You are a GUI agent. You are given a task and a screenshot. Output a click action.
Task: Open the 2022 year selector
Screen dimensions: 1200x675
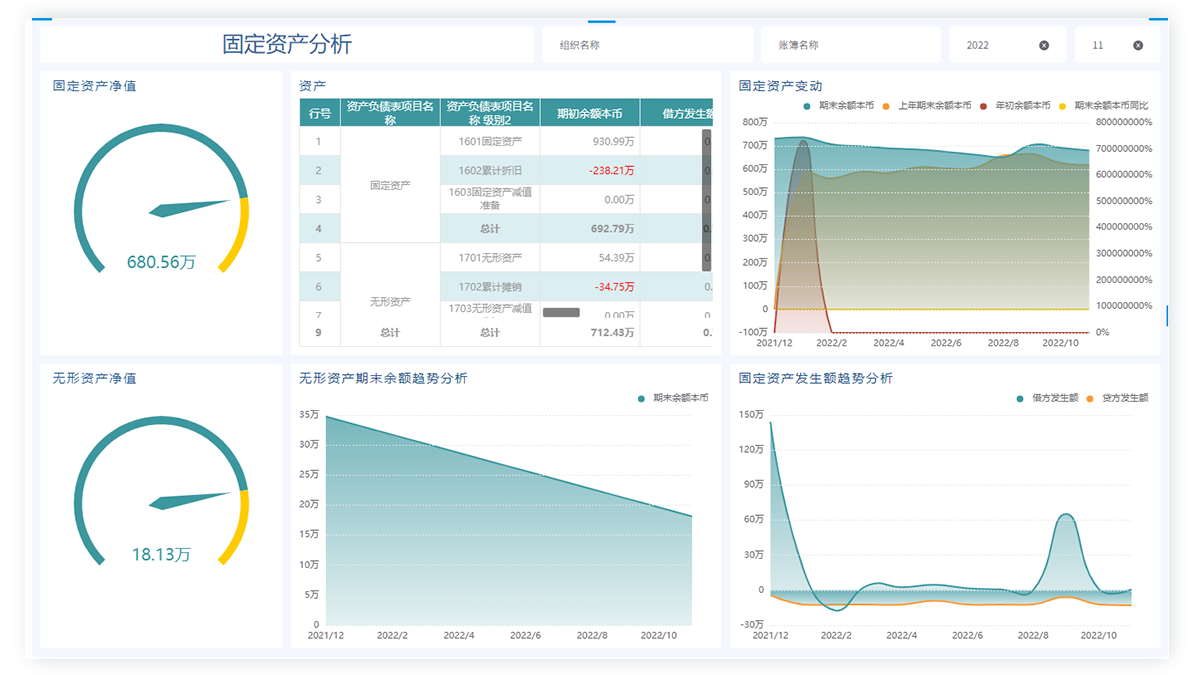1008,45
